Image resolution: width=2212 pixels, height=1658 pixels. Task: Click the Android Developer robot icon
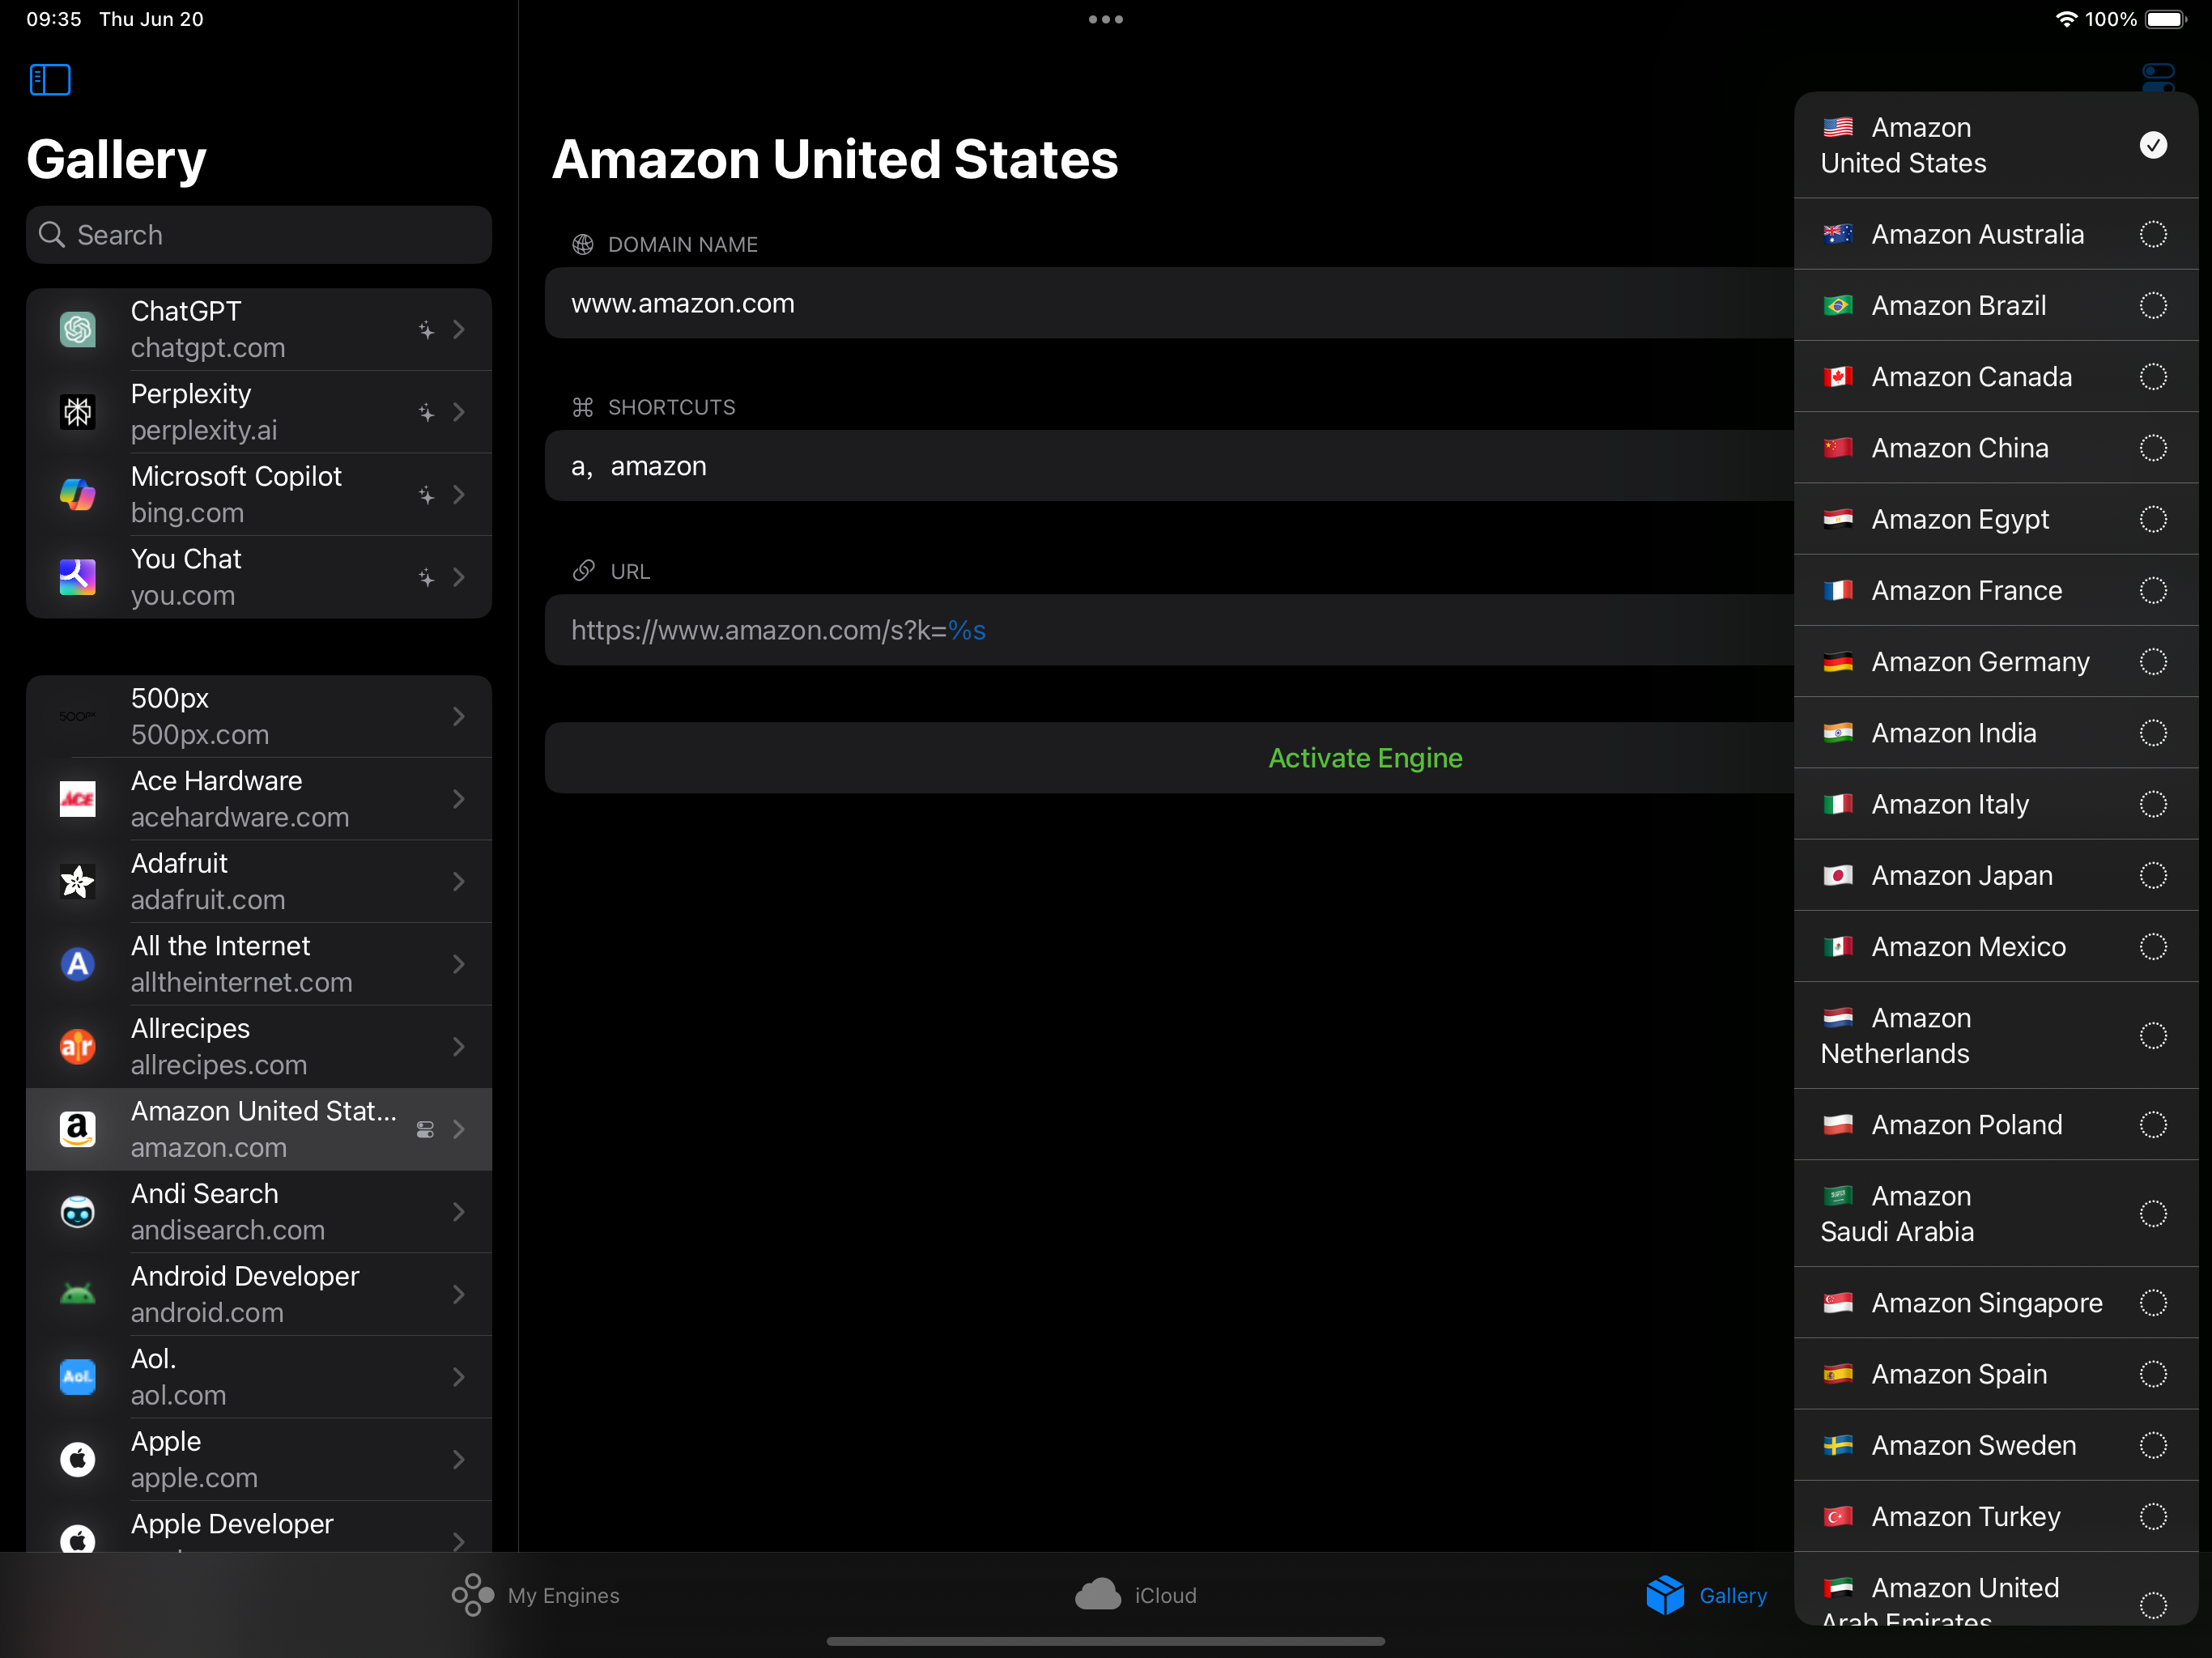click(78, 1294)
